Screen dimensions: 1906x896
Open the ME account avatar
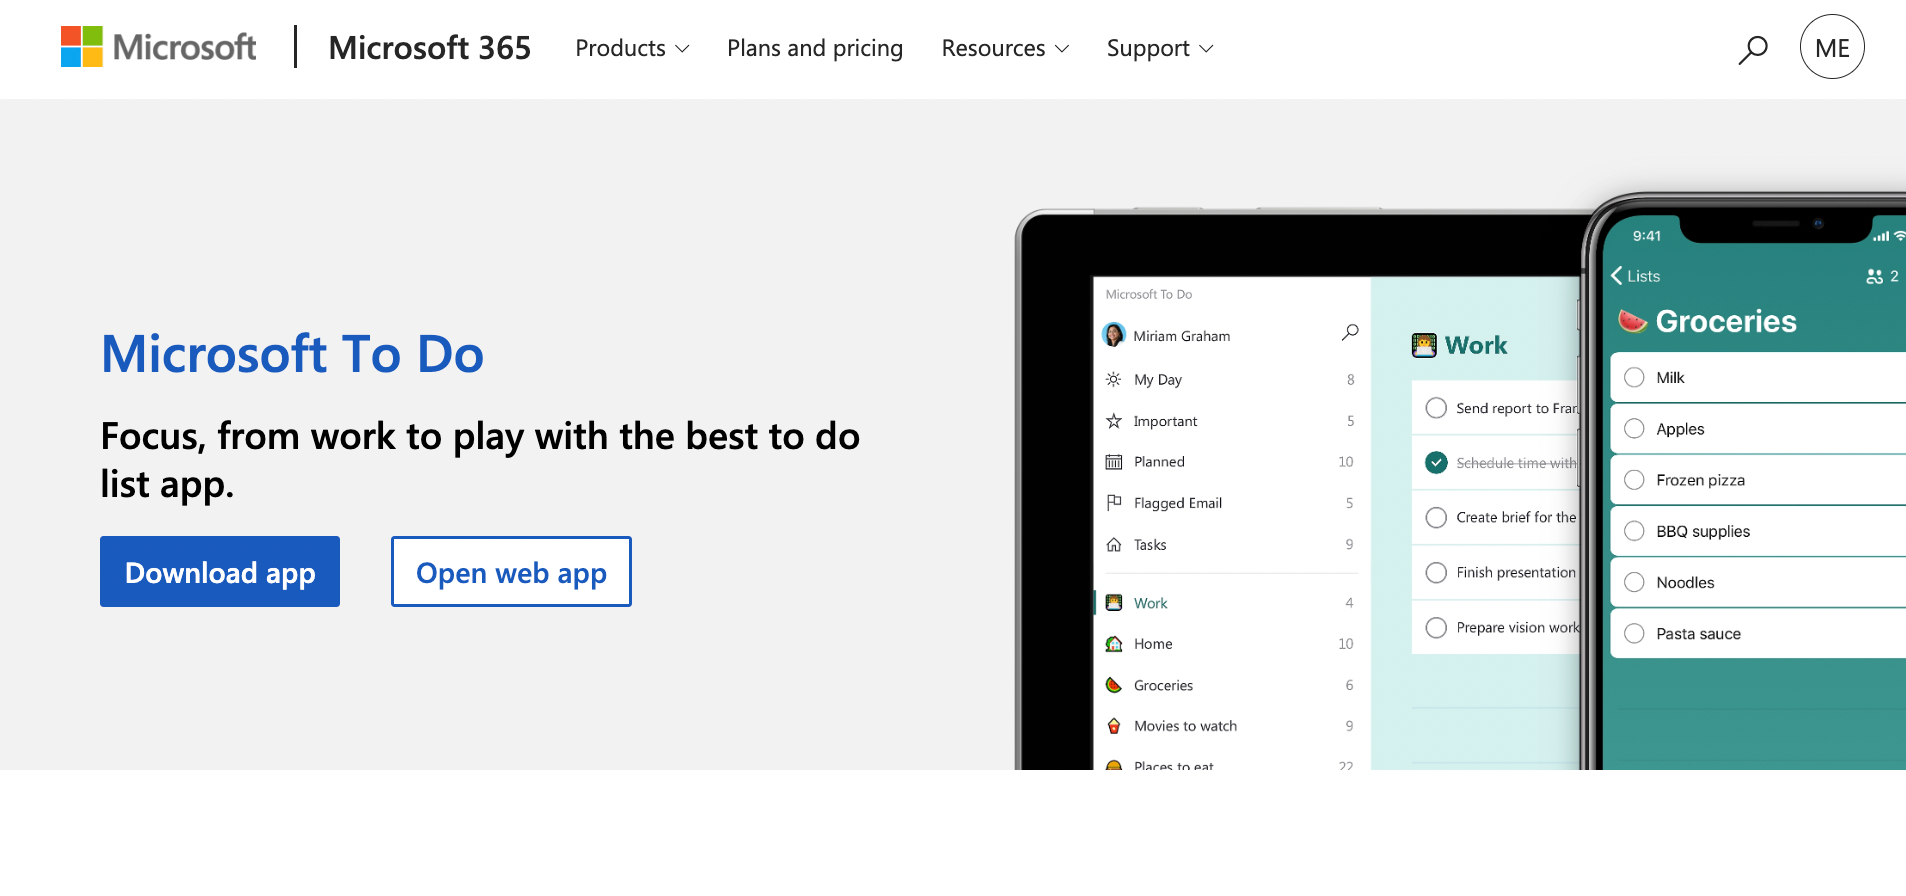tap(1832, 47)
